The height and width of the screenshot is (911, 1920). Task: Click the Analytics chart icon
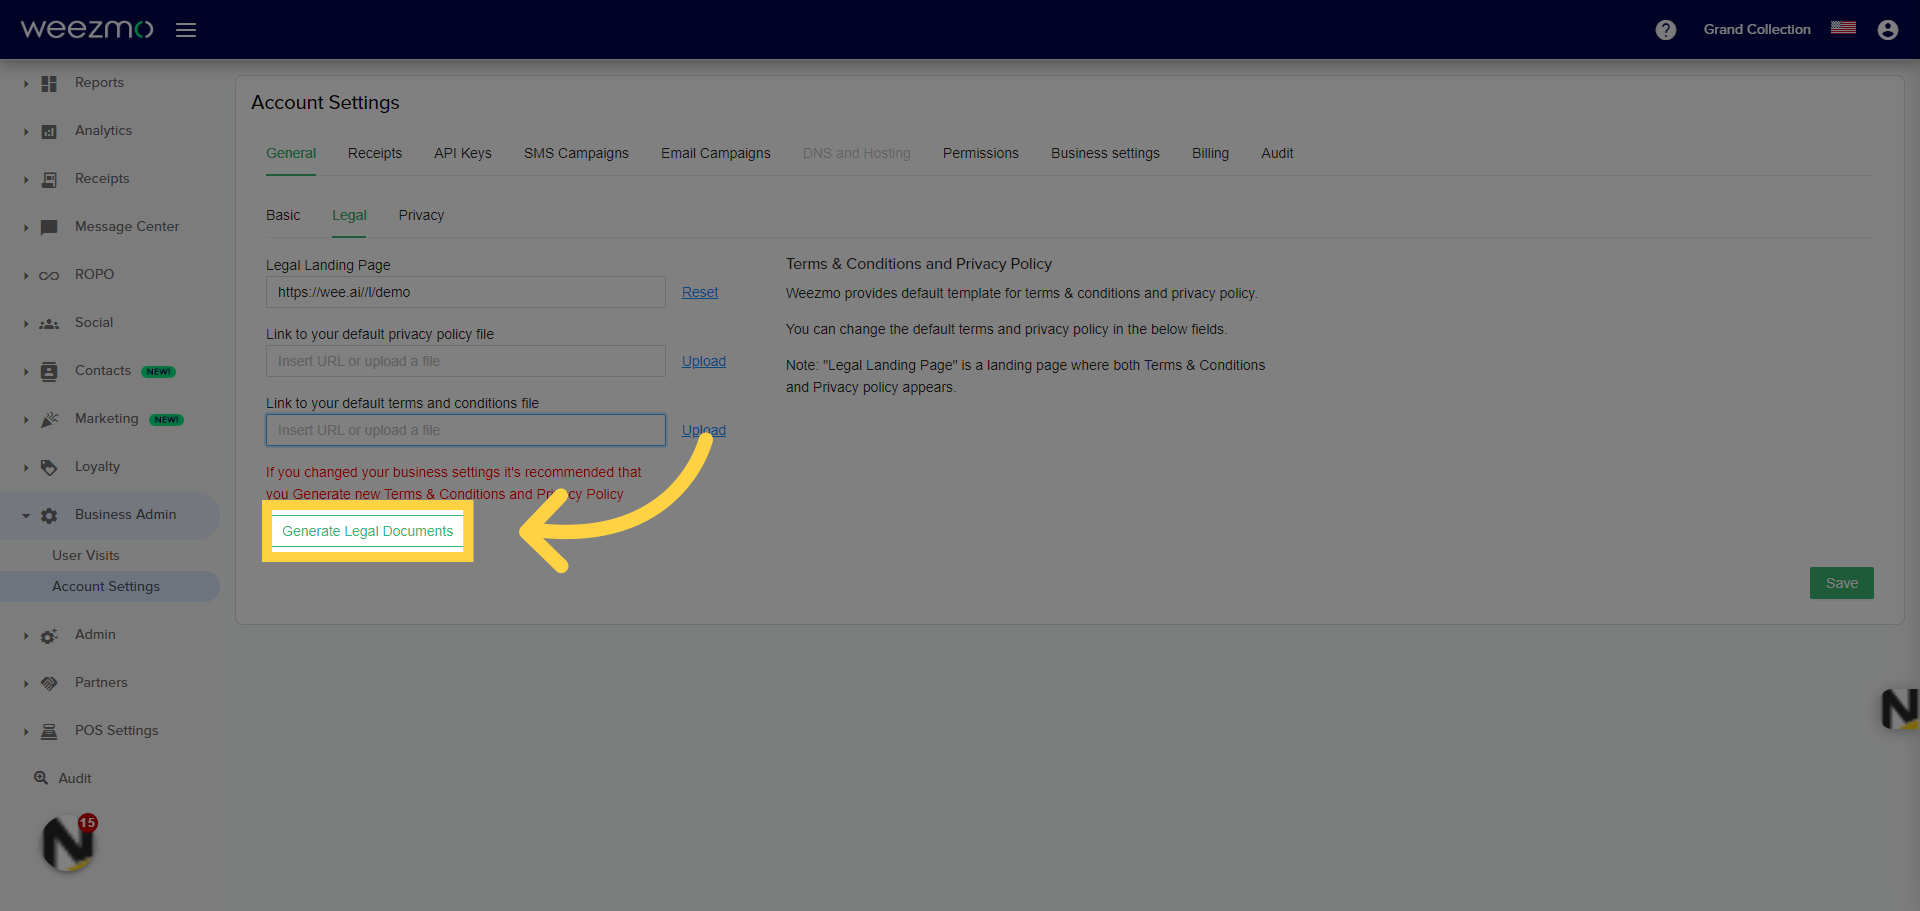coord(49,132)
